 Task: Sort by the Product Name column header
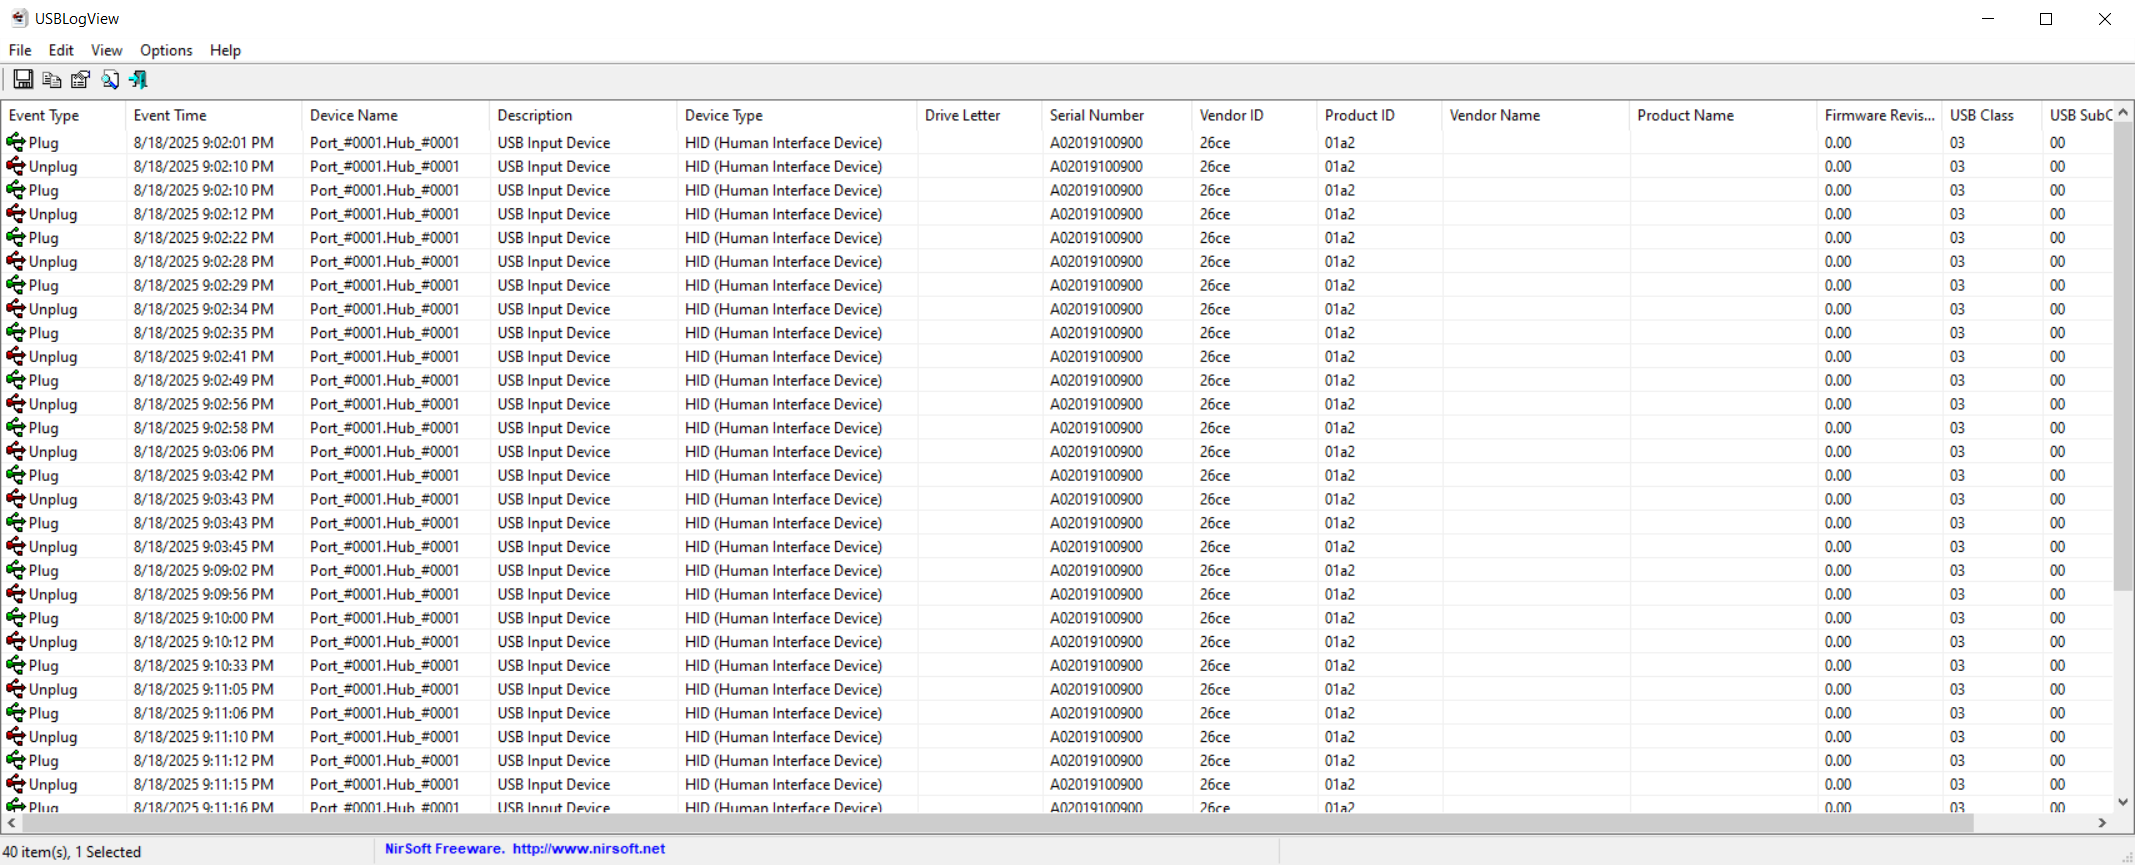point(1723,115)
